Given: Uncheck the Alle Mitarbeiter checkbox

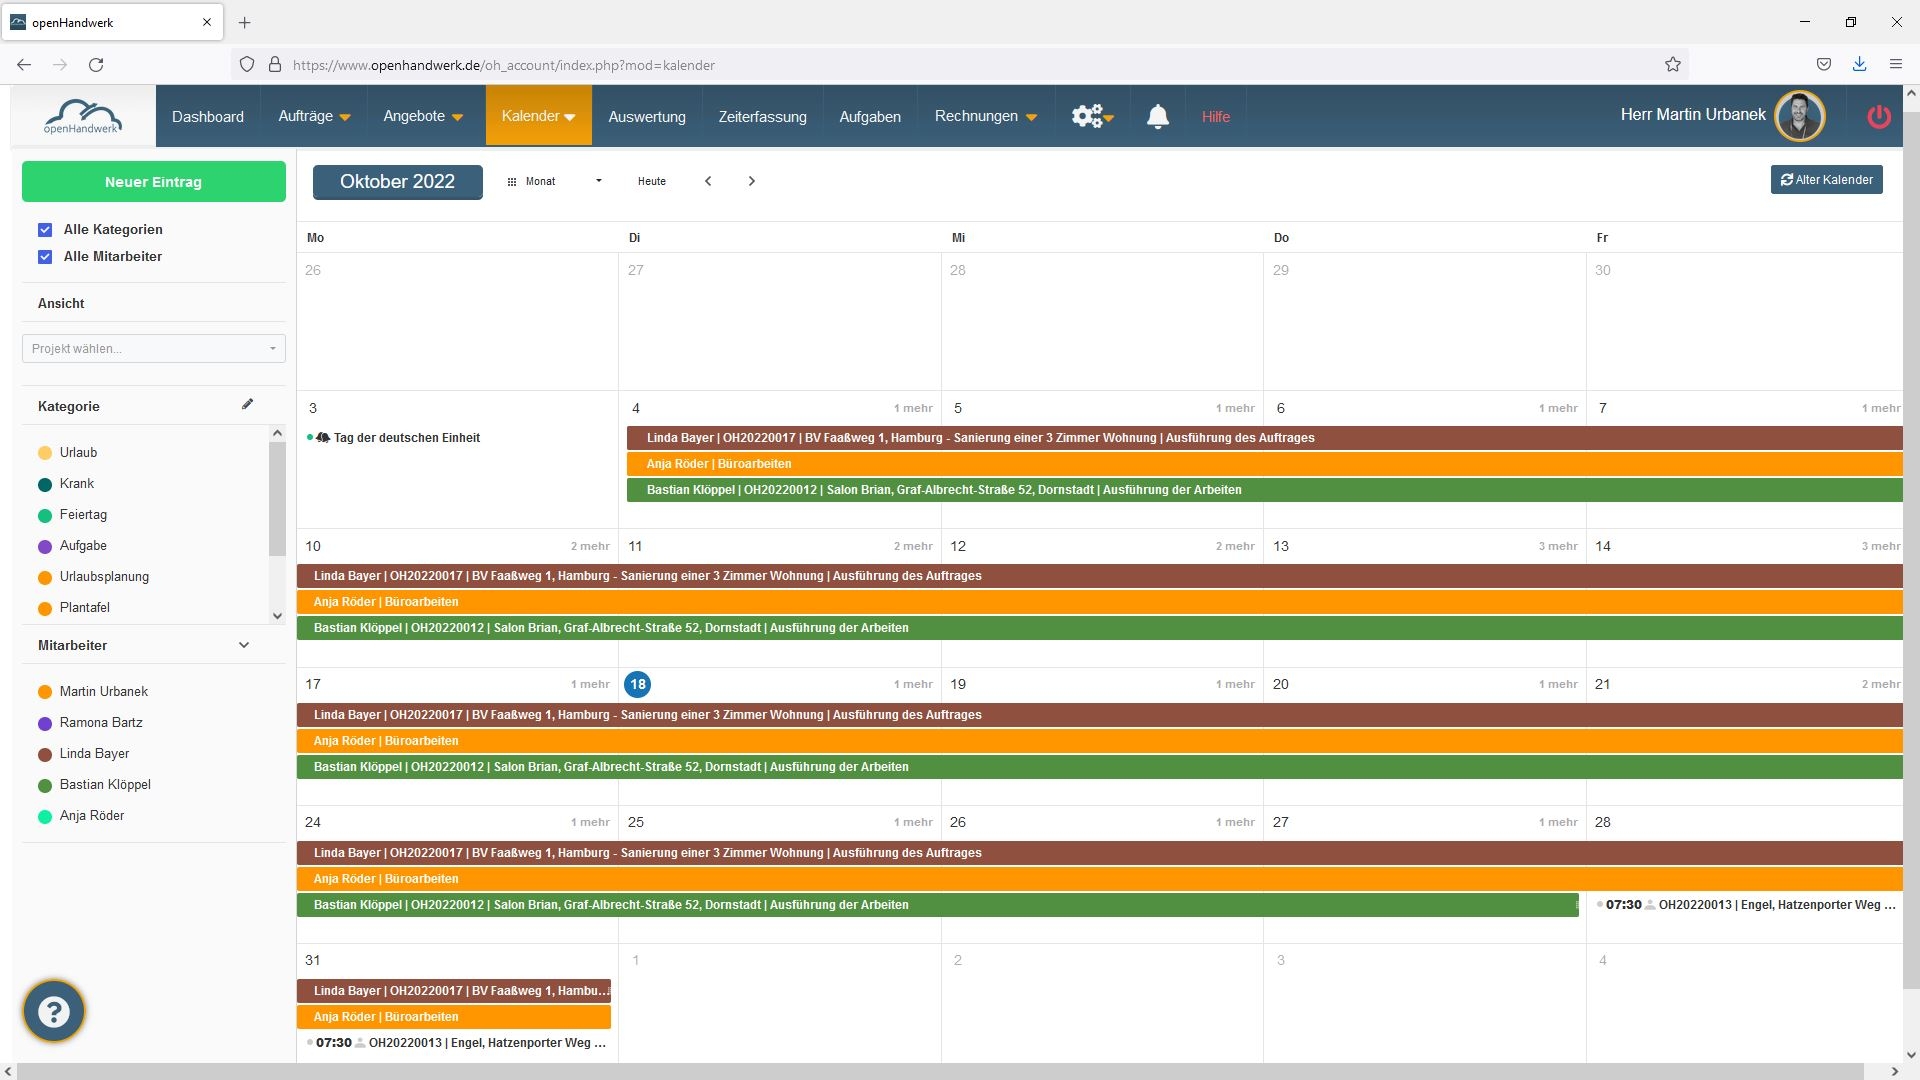Looking at the screenshot, I should click(45, 257).
